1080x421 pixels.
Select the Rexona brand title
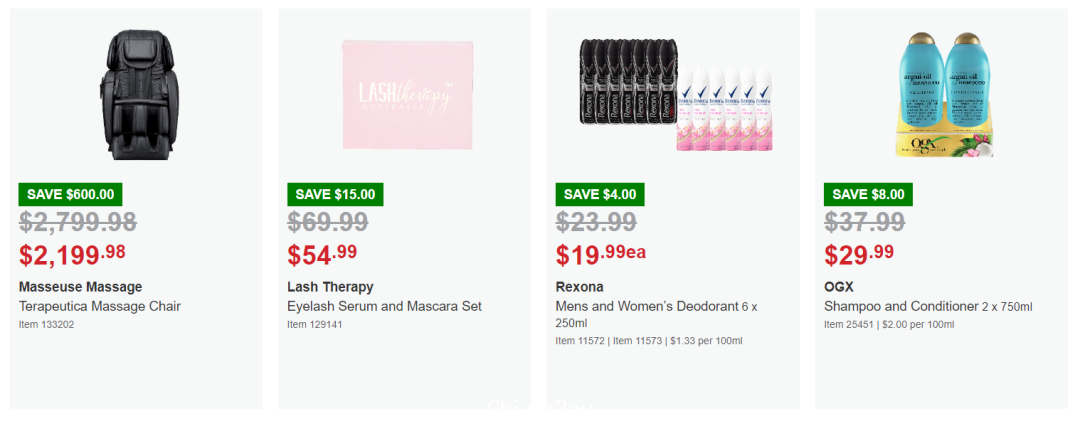(x=579, y=287)
